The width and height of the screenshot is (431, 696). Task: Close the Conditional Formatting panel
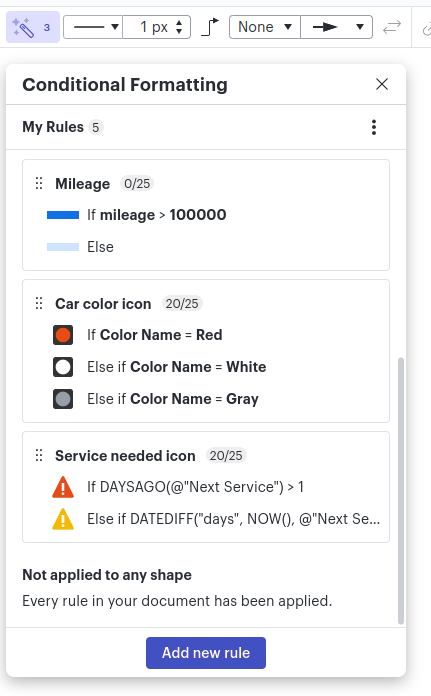tap(382, 84)
